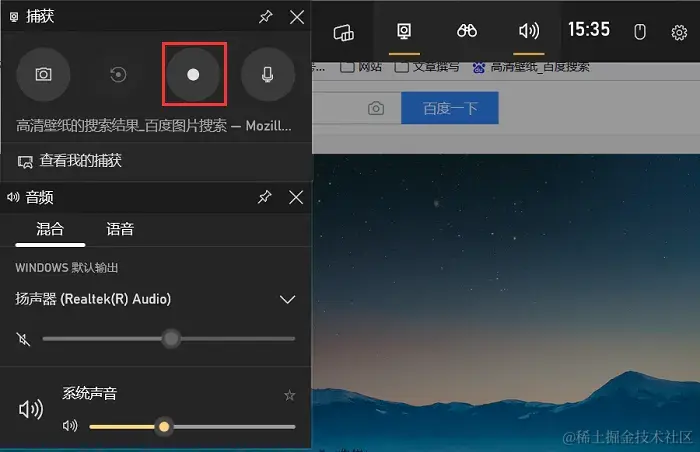
Task: Mute 系统声音 with its small speaker icon
Action: [70, 426]
